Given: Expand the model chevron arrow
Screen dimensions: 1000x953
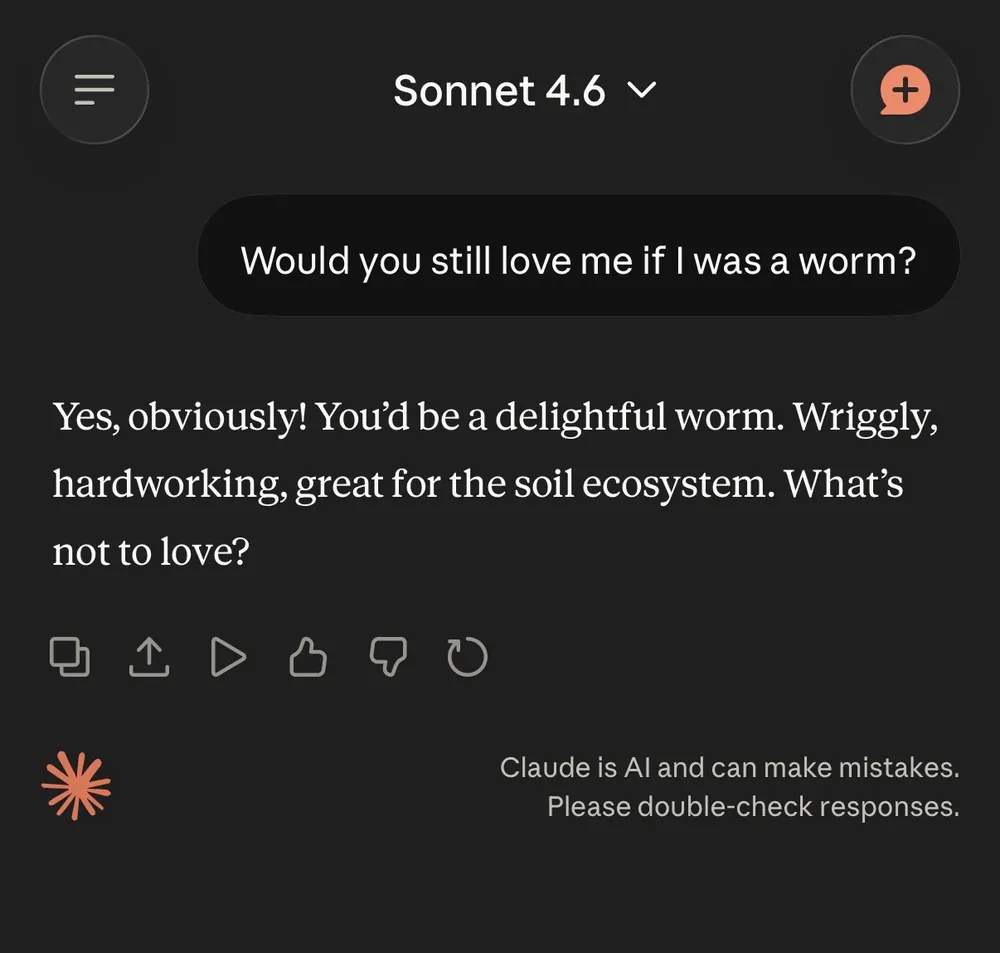Looking at the screenshot, I should [641, 91].
